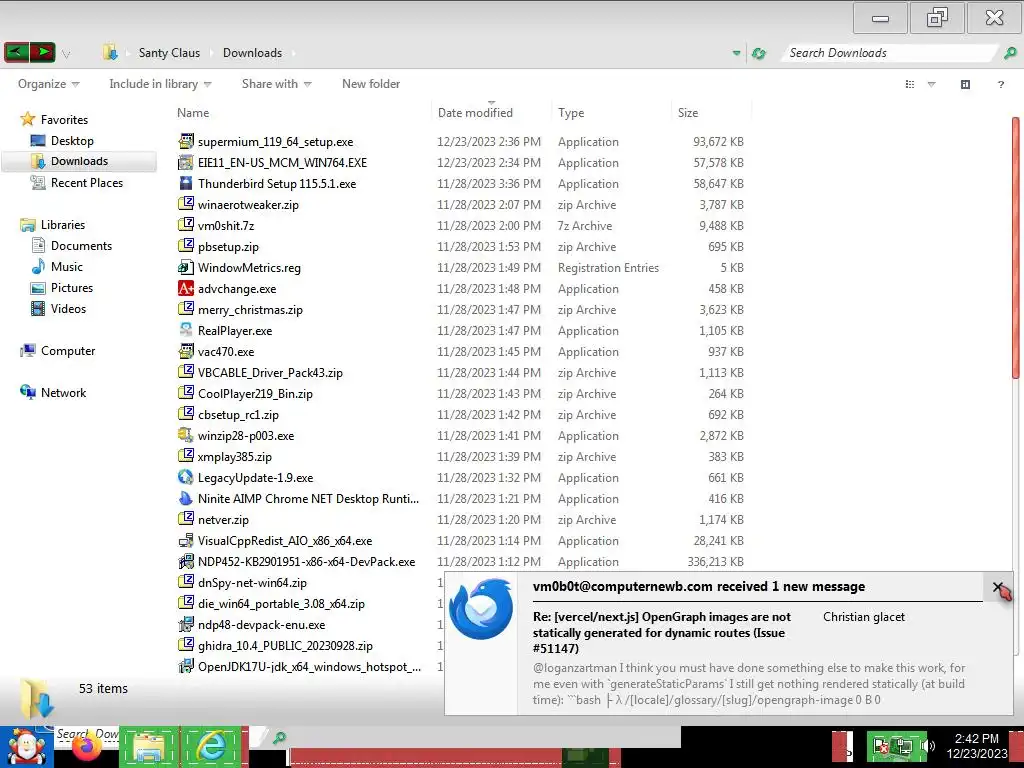
Task: Select the Thunderbird Setup 115.5.1.exe icon
Action: (x=186, y=183)
